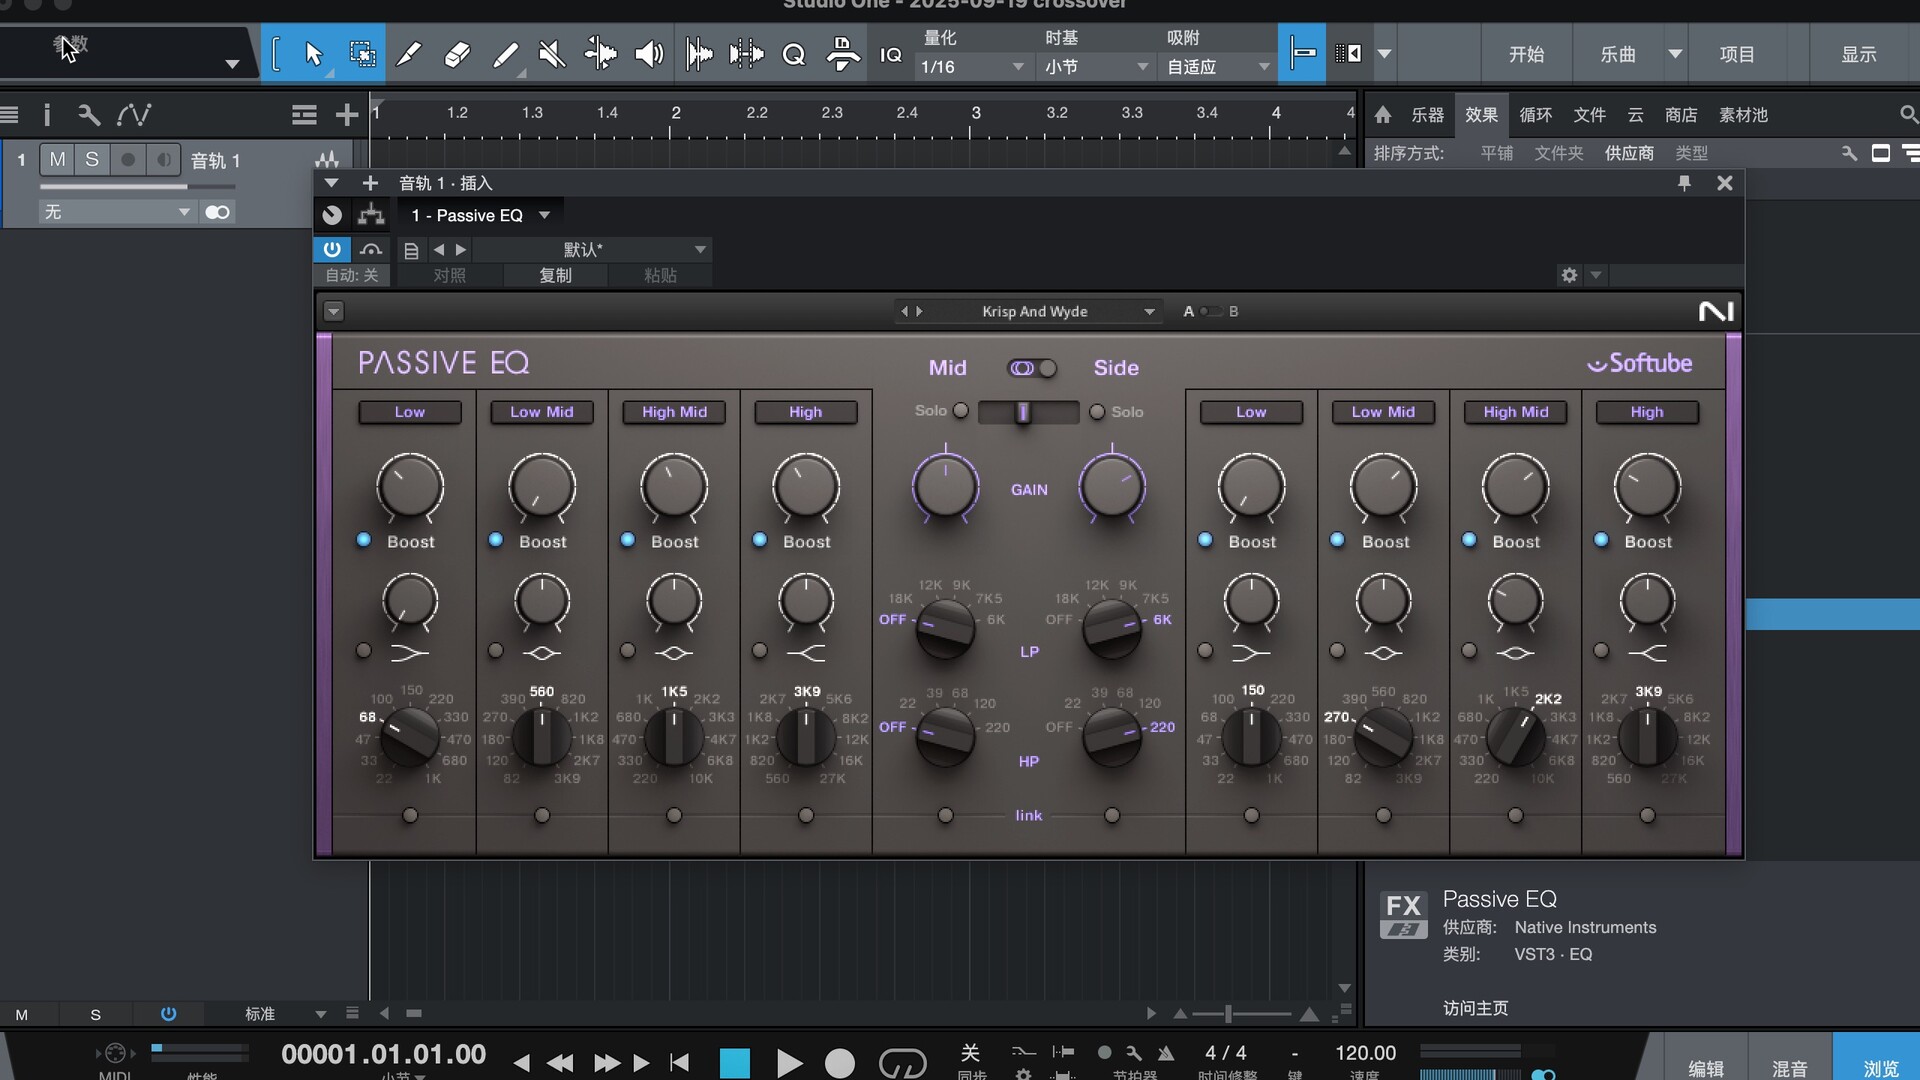This screenshot has height=1080, width=1920.
Task: Click the IQ quantize button
Action: pyautogui.click(x=891, y=55)
